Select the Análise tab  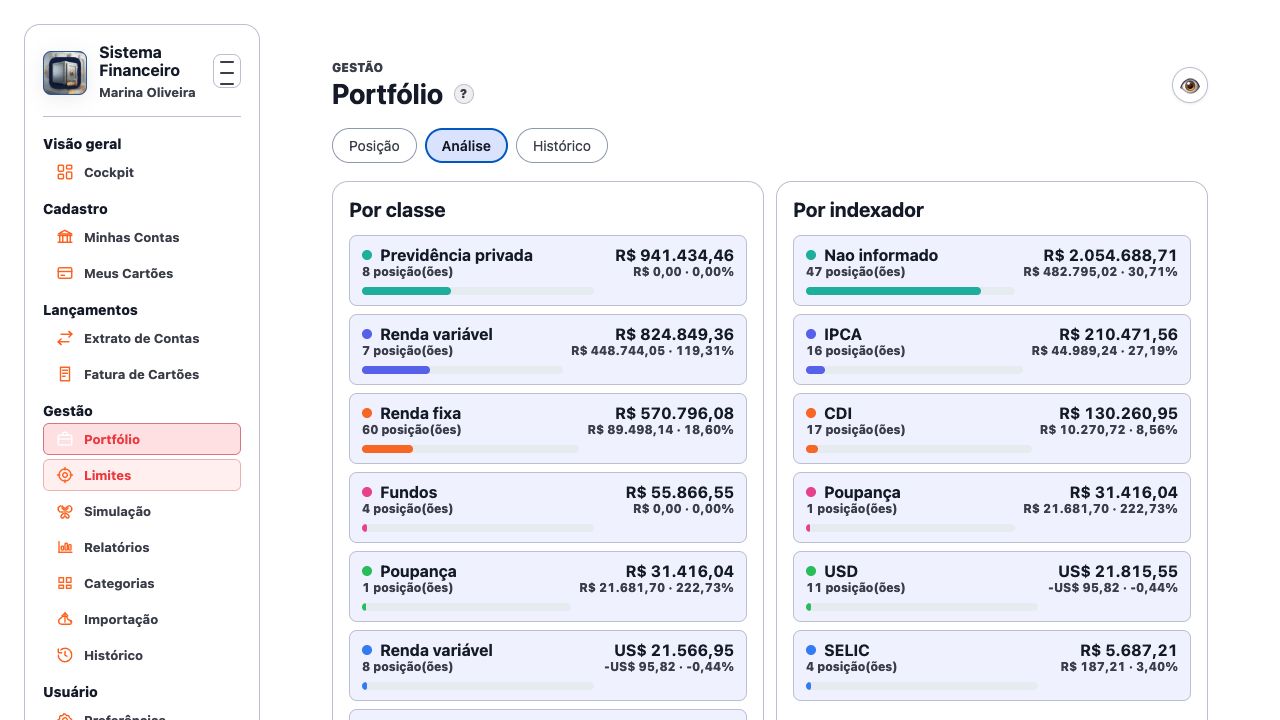(x=466, y=146)
